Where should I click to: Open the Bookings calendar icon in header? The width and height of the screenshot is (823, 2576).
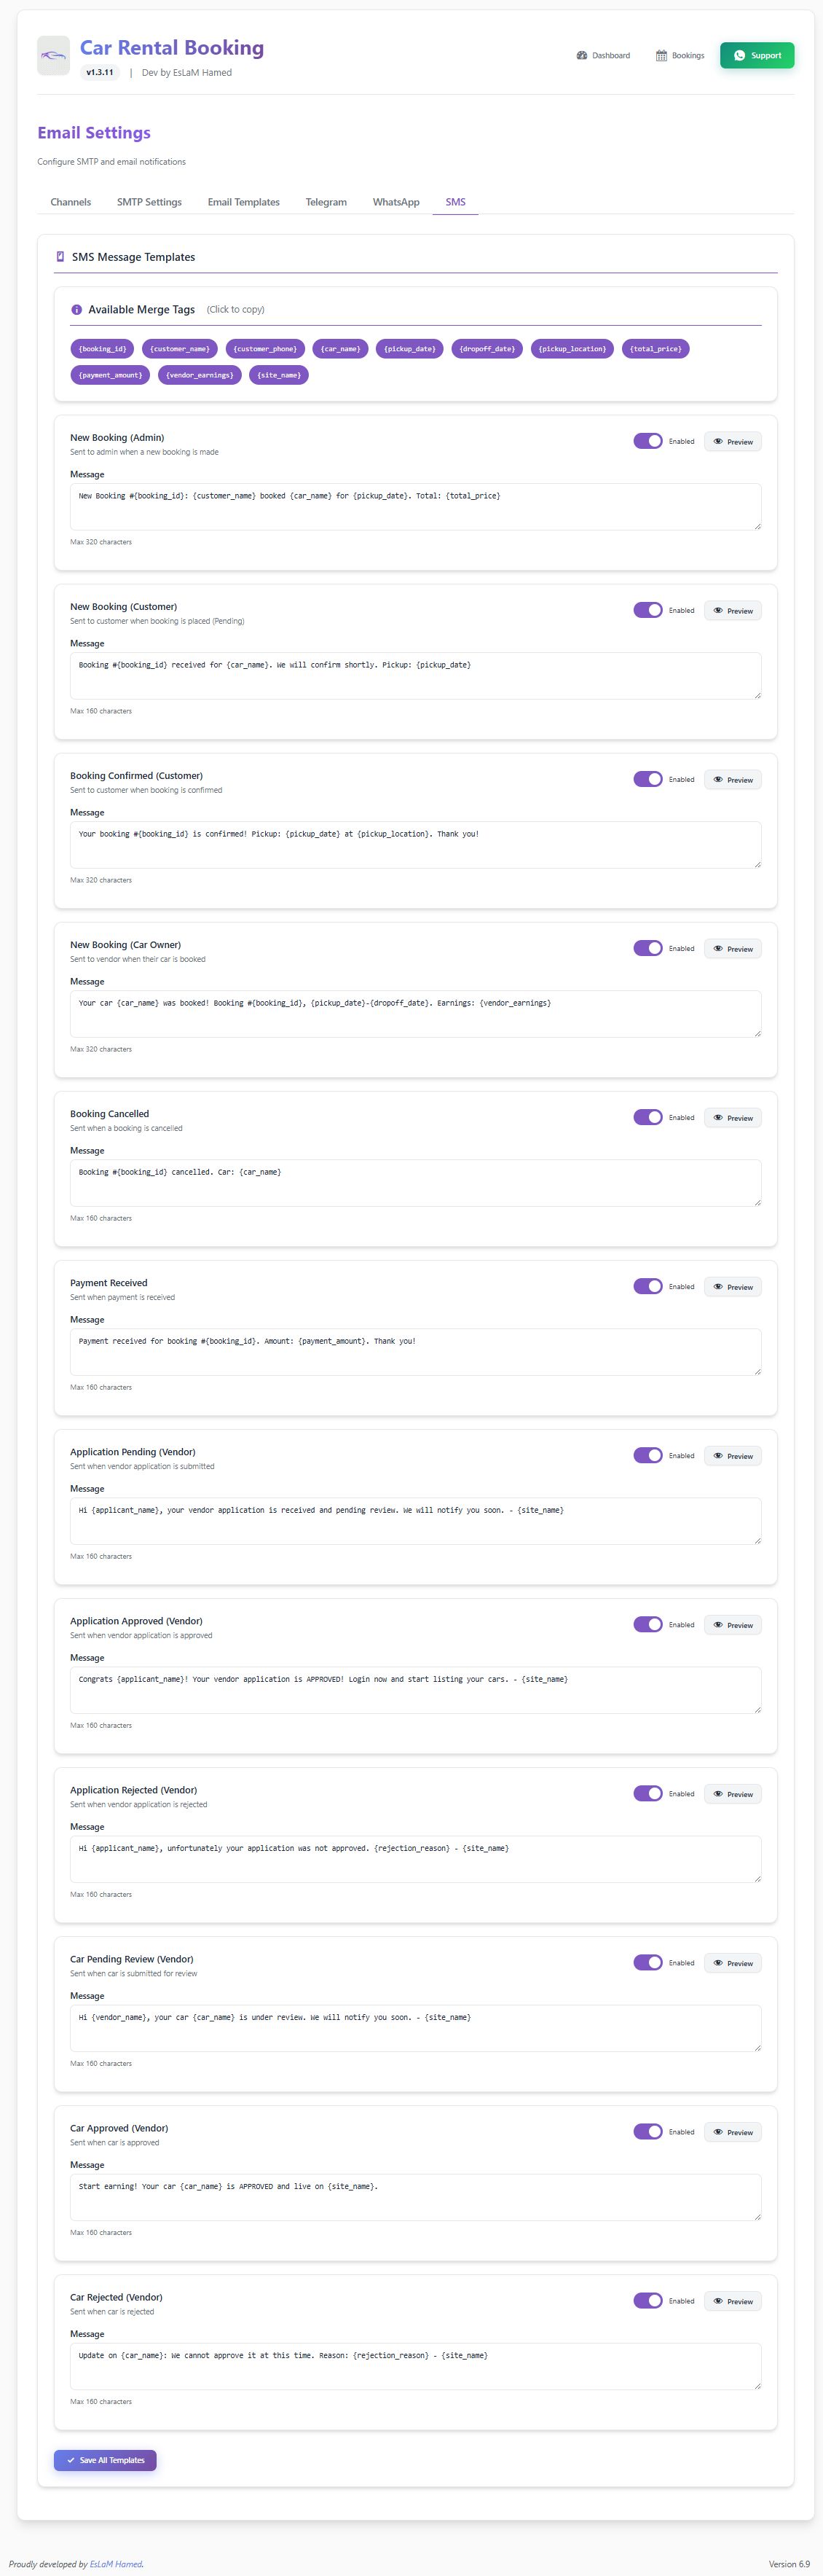661,56
